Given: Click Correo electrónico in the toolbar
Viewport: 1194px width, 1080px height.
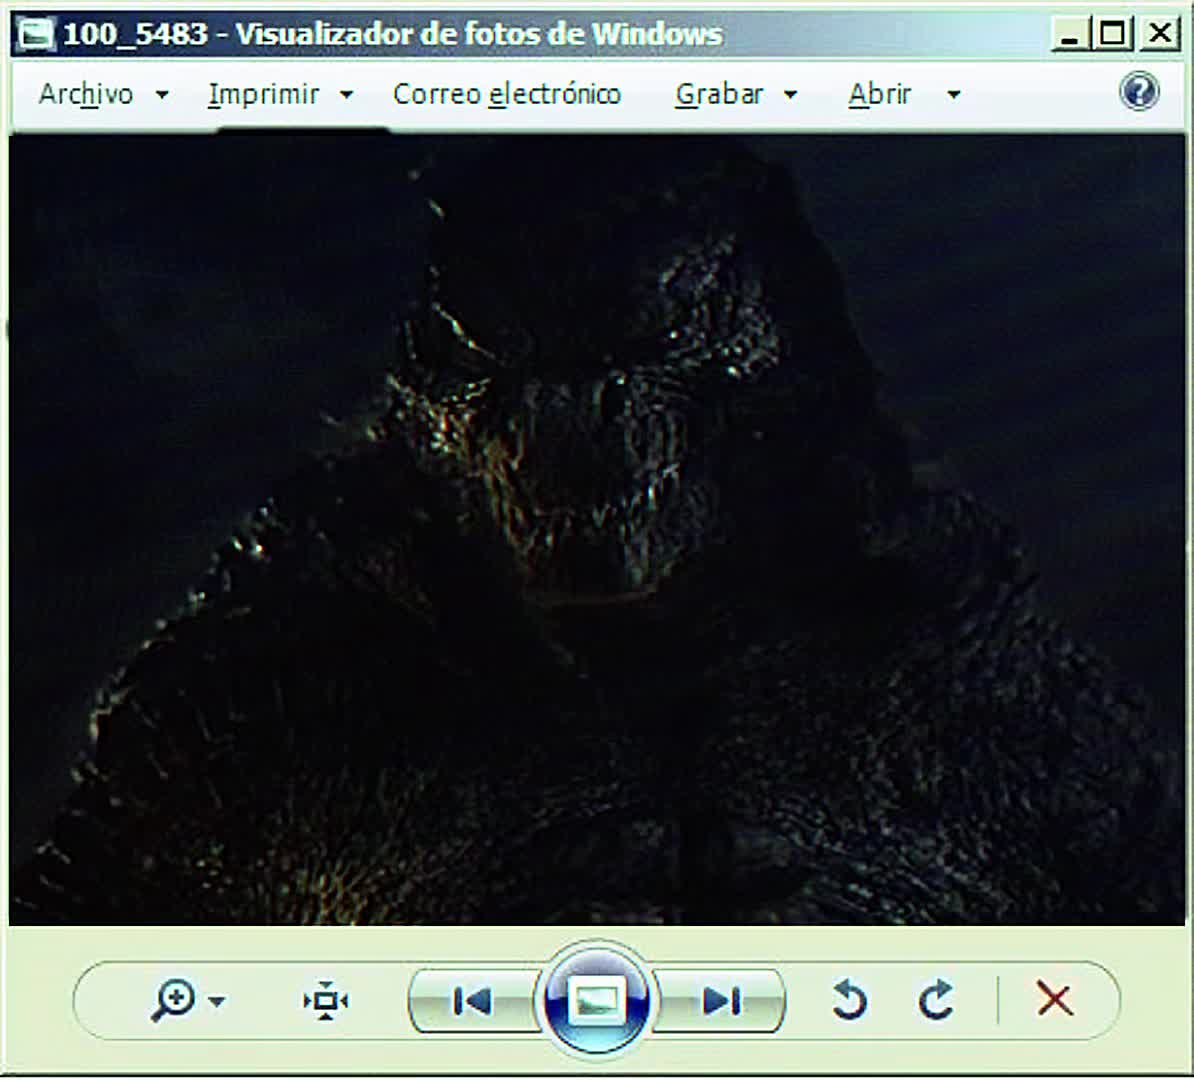Looking at the screenshot, I should (x=507, y=94).
